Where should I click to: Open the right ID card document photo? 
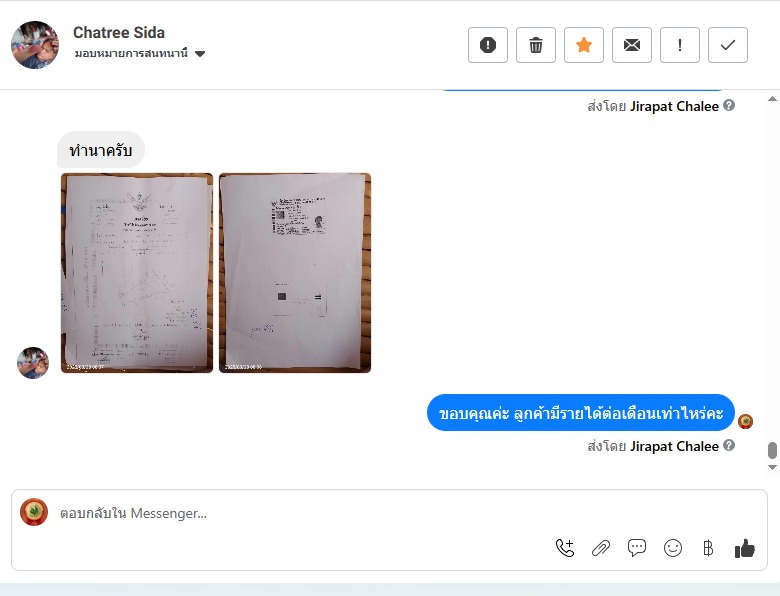[x=295, y=273]
